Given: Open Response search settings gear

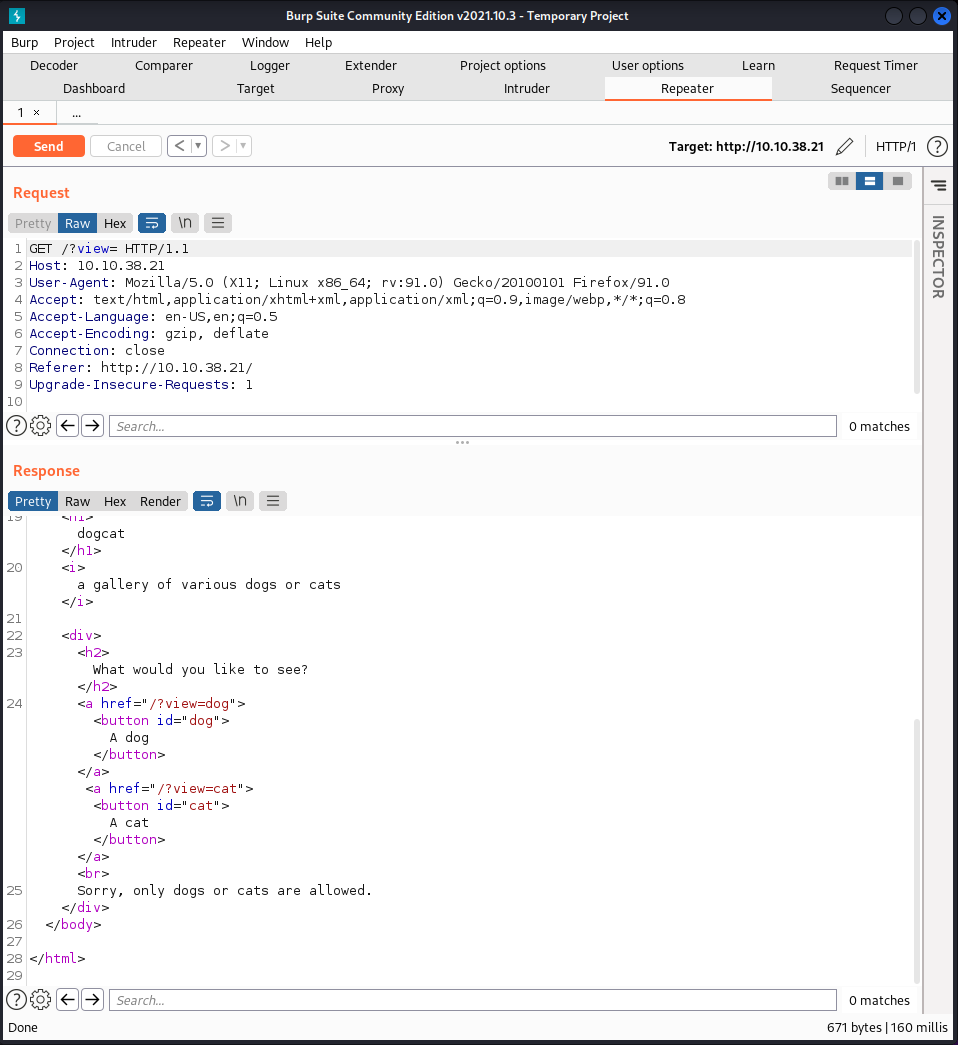Looking at the screenshot, I should coord(41,999).
